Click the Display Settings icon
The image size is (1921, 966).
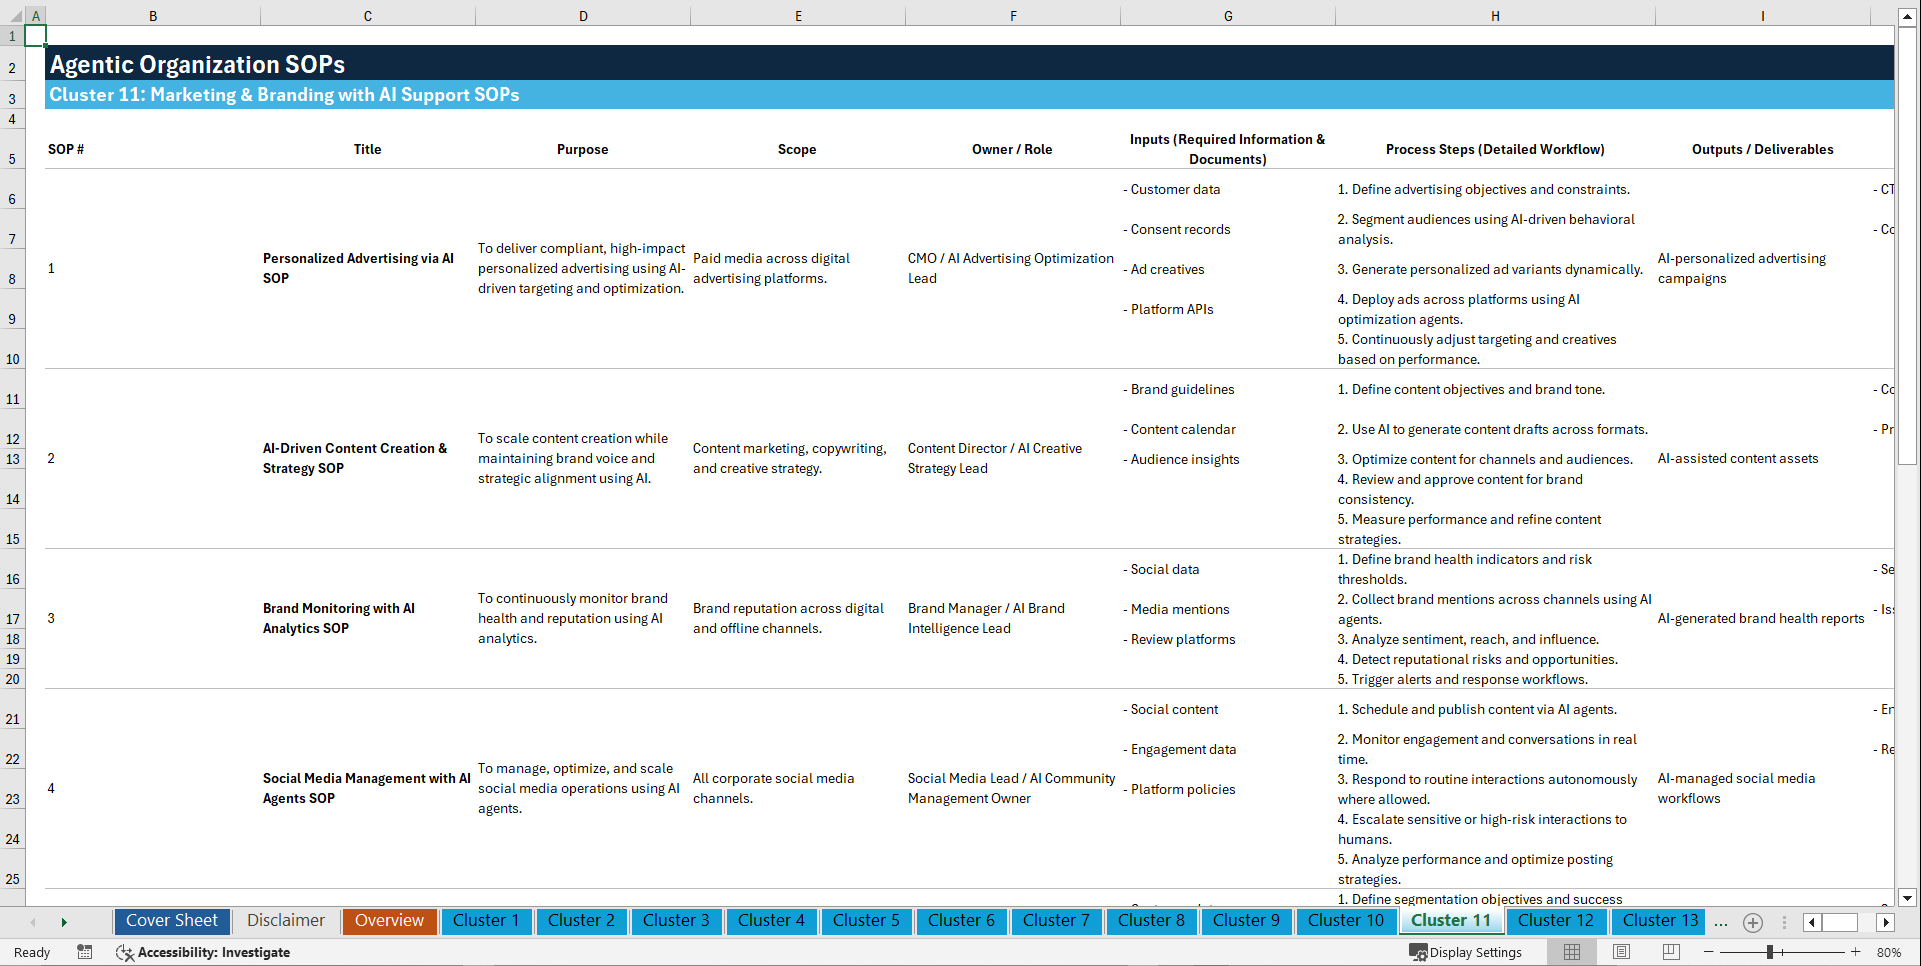1419,952
